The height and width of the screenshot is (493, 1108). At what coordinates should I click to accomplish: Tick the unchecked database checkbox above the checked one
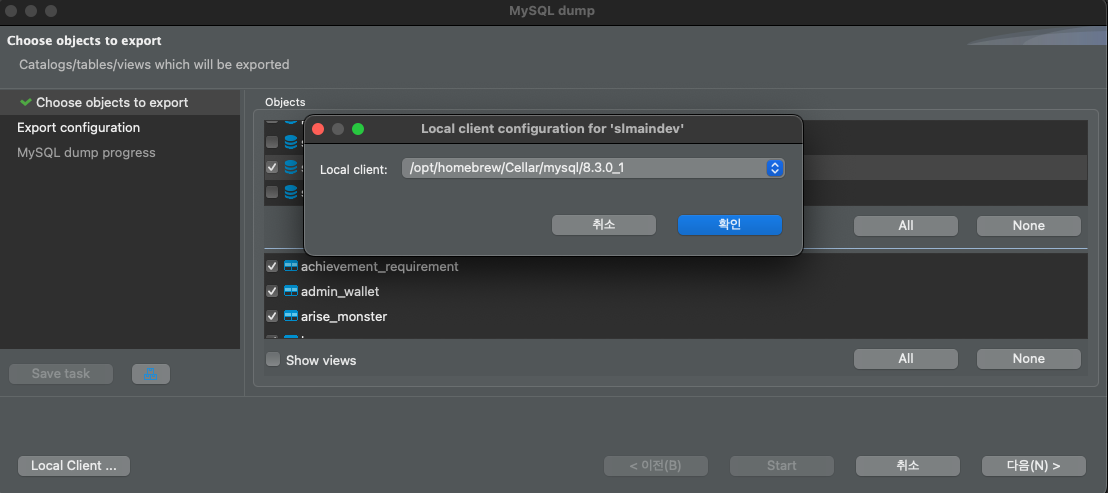272,142
